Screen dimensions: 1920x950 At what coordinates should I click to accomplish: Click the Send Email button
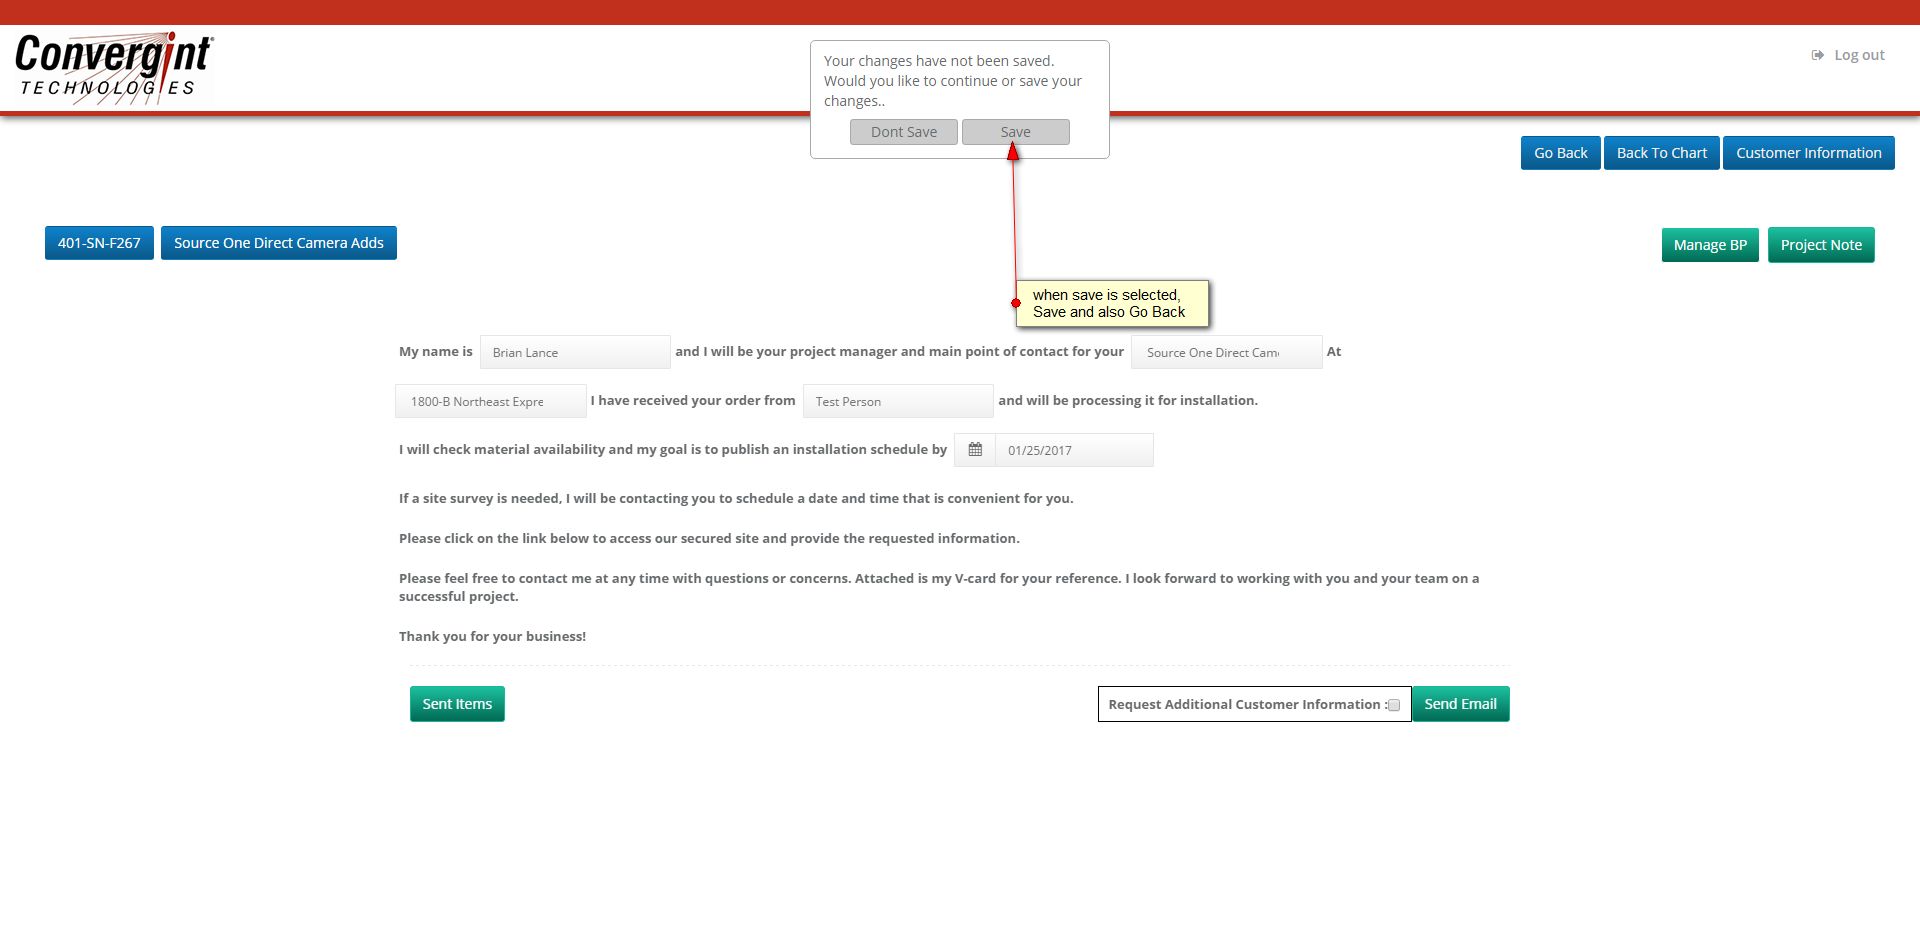pyautogui.click(x=1460, y=704)
